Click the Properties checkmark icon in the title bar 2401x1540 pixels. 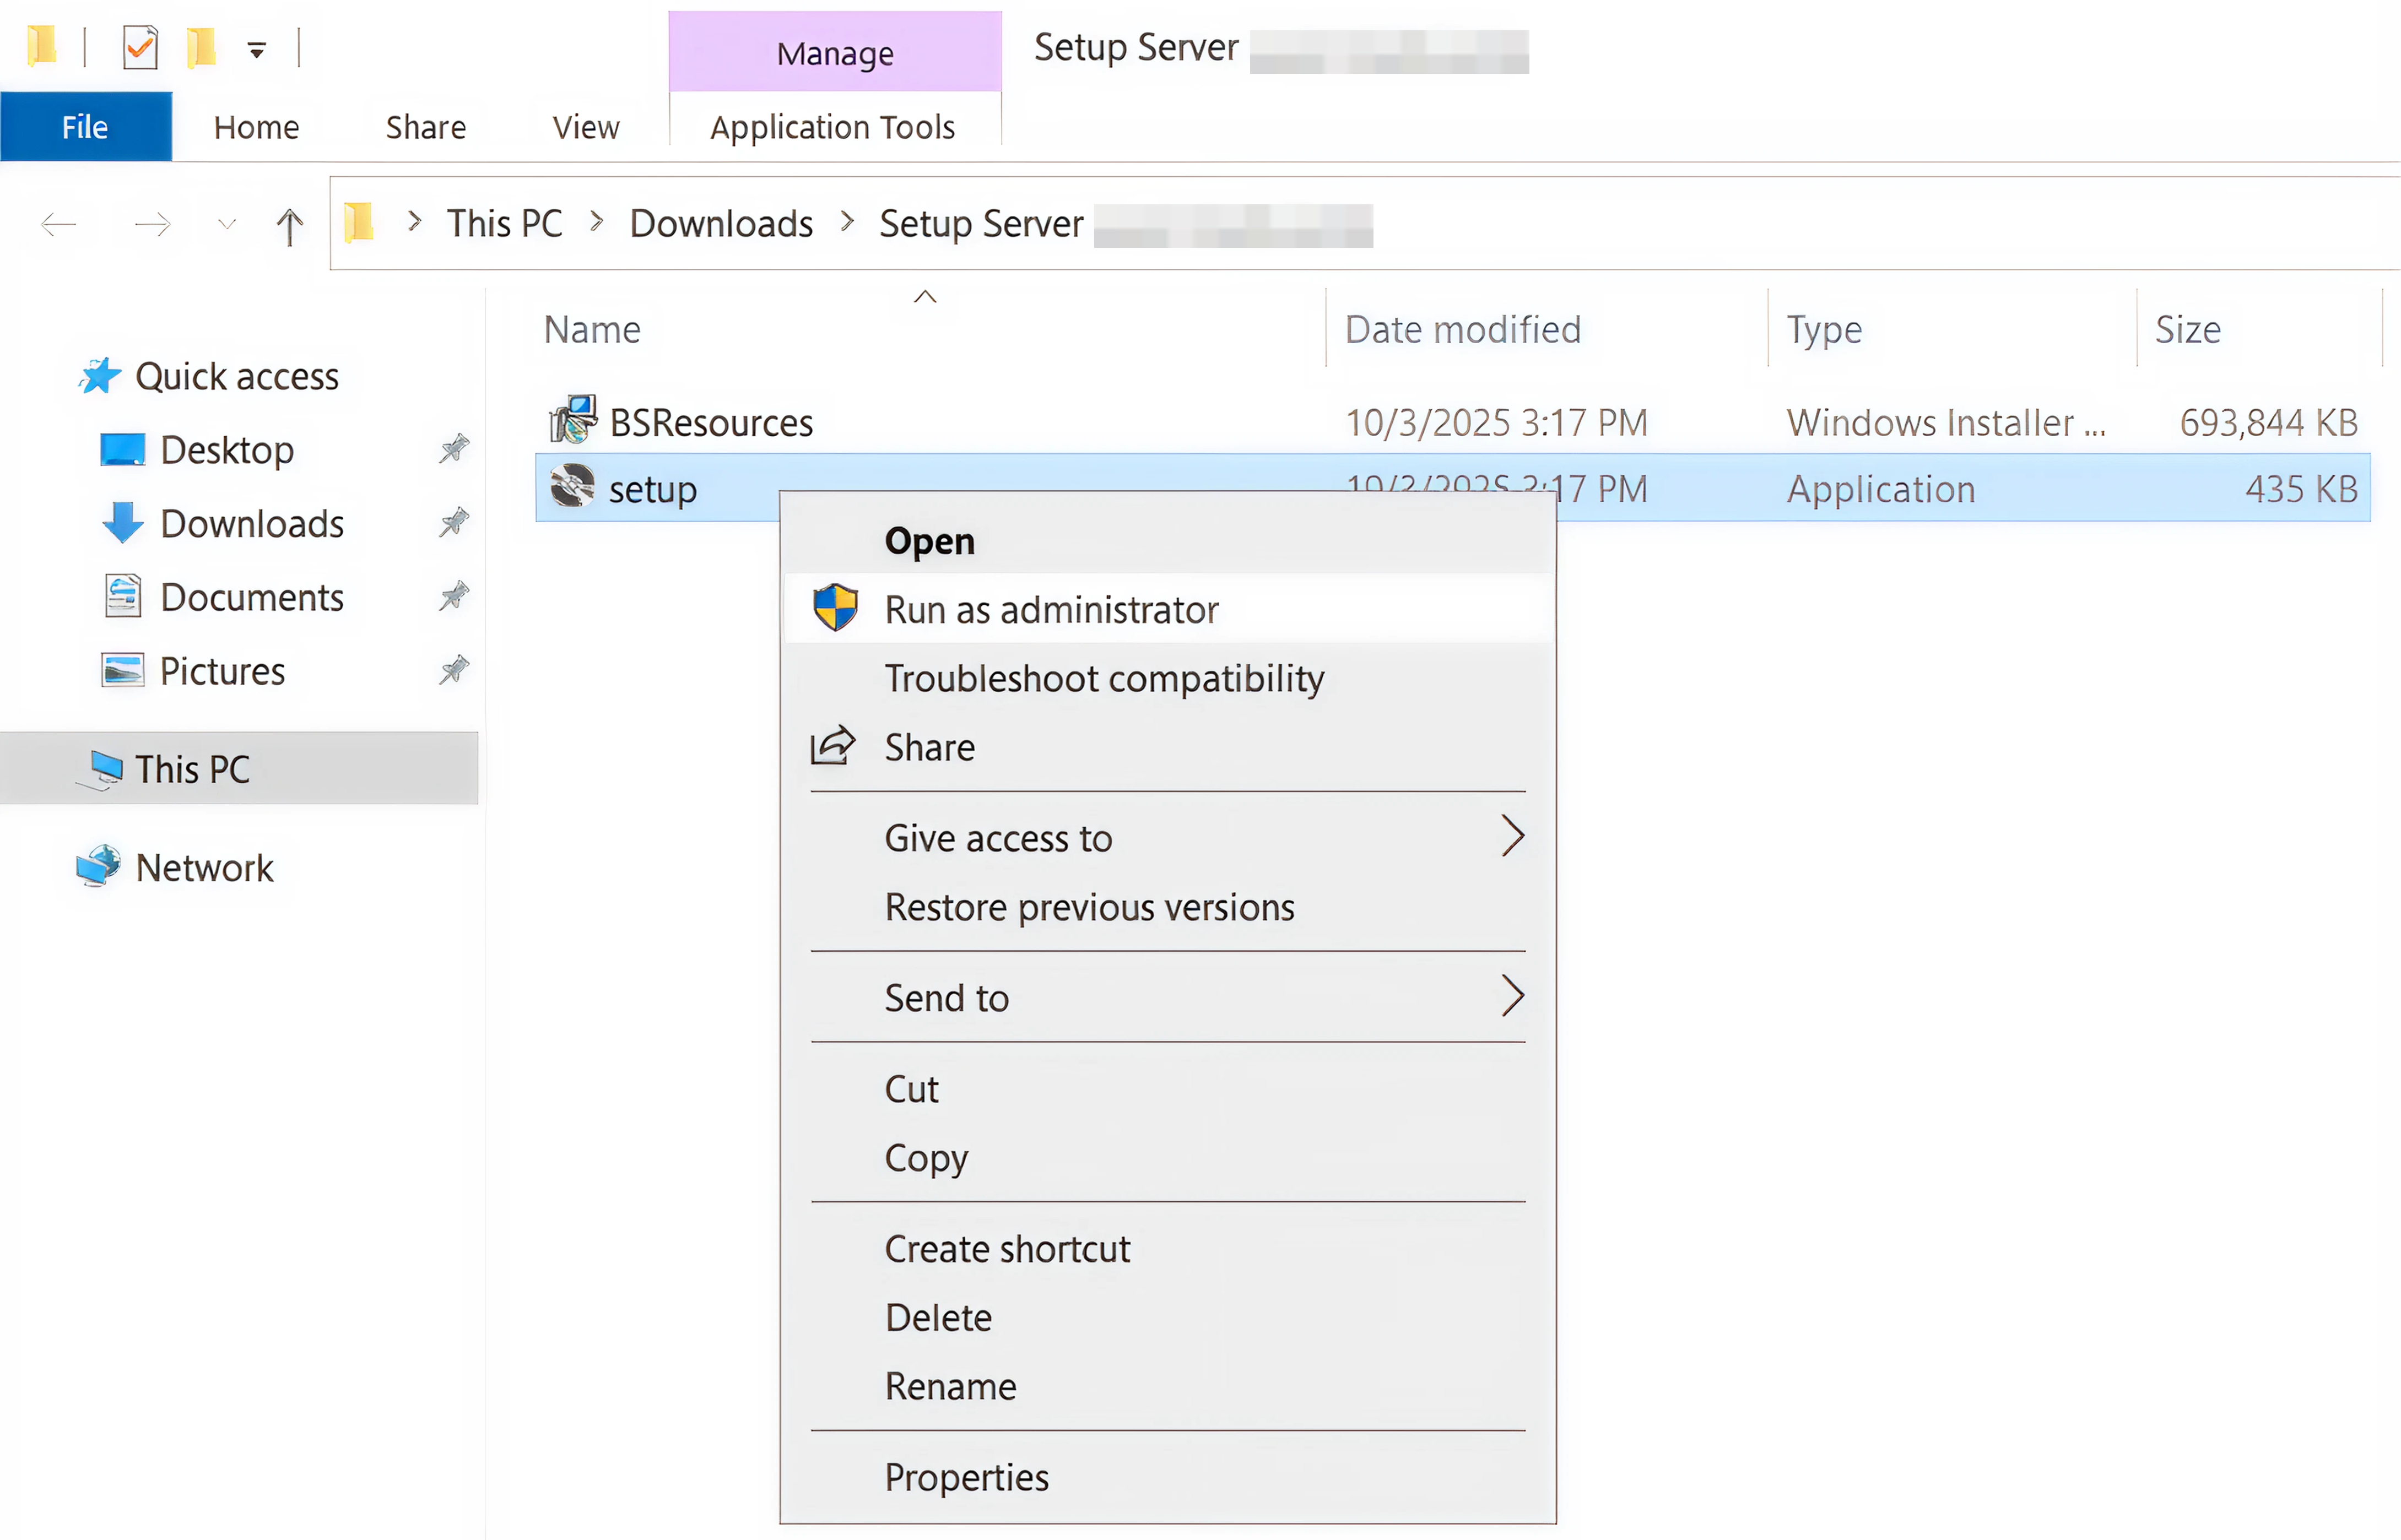point(140,47)
